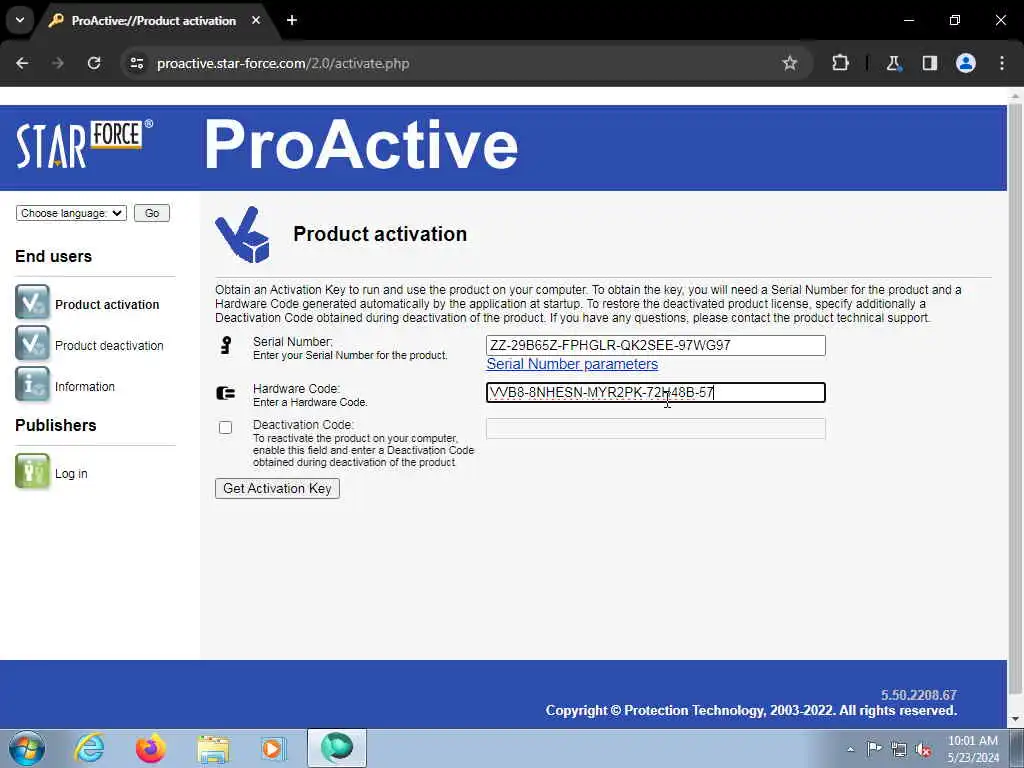Click the Product deactivation sidebar icon
Screen dimensions: 1024x768
click(33, 344)
